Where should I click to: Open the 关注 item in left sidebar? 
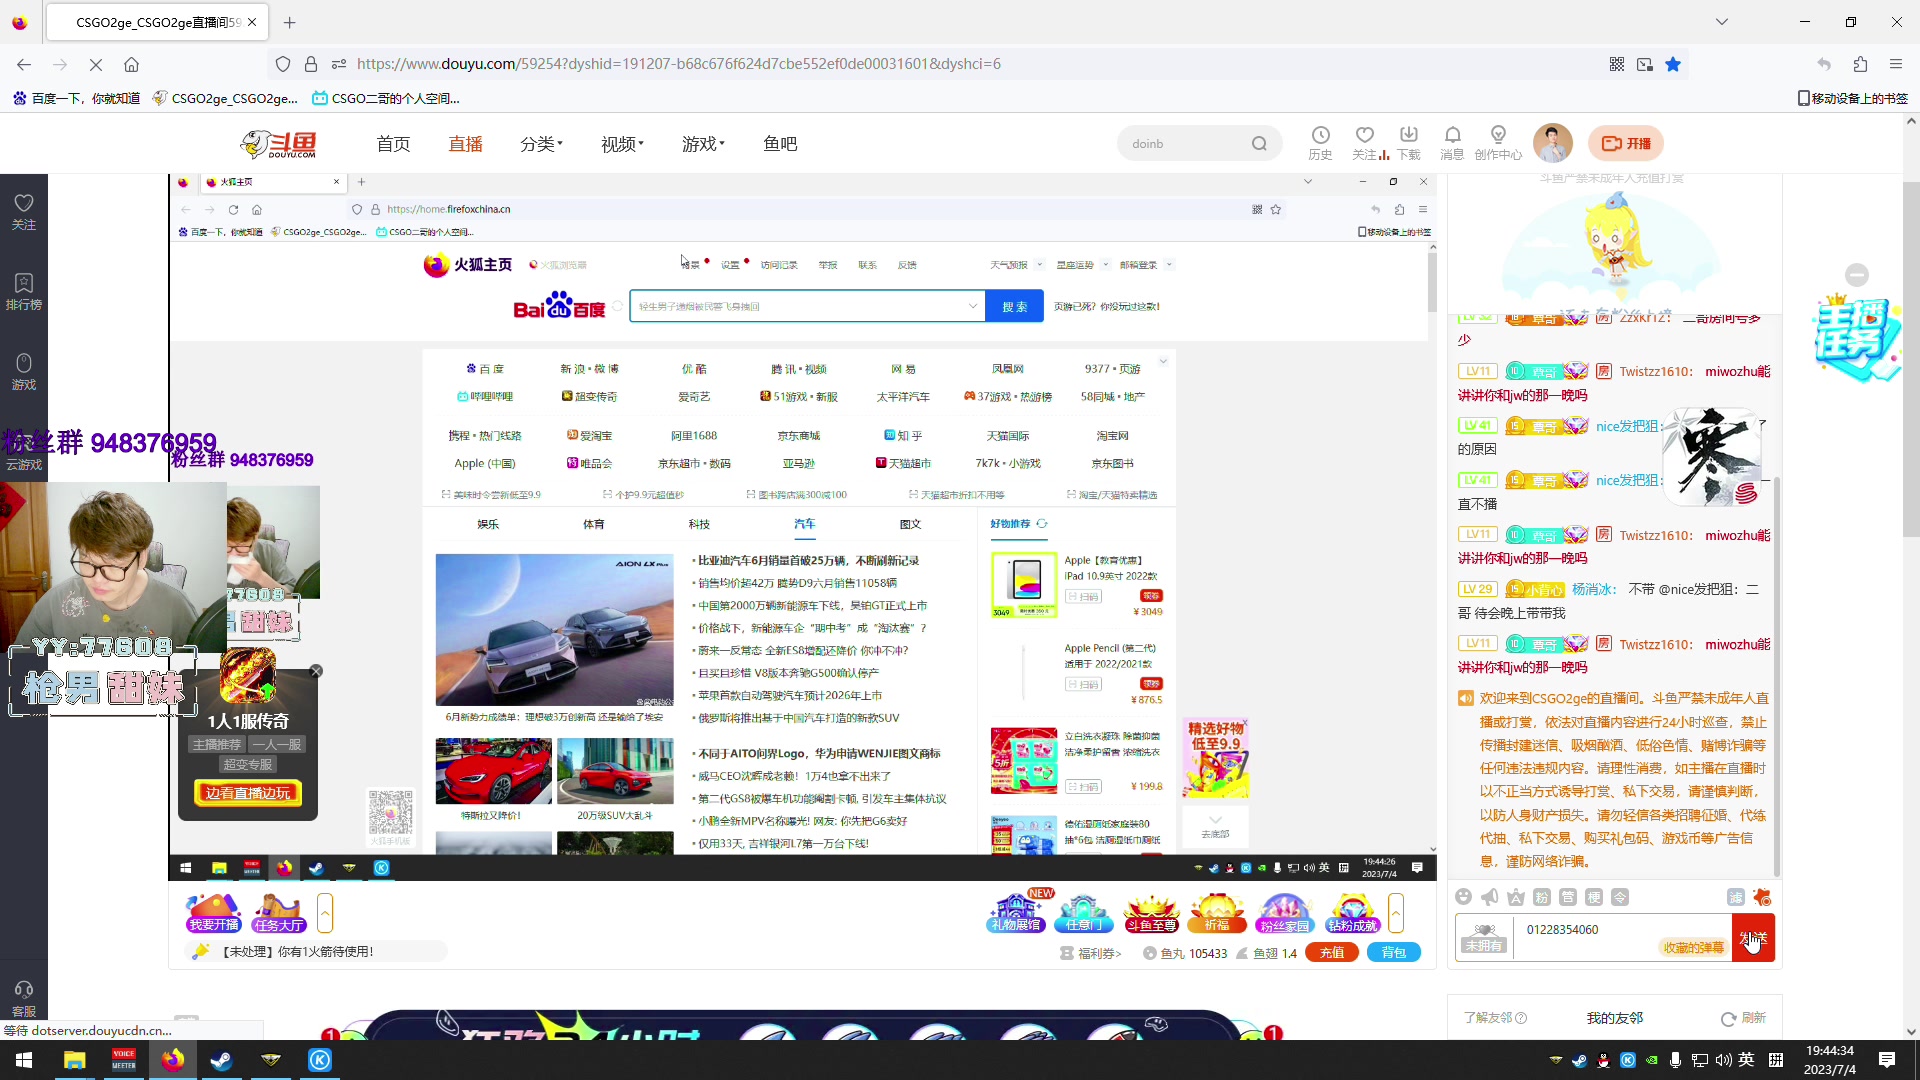click(24, 212)
